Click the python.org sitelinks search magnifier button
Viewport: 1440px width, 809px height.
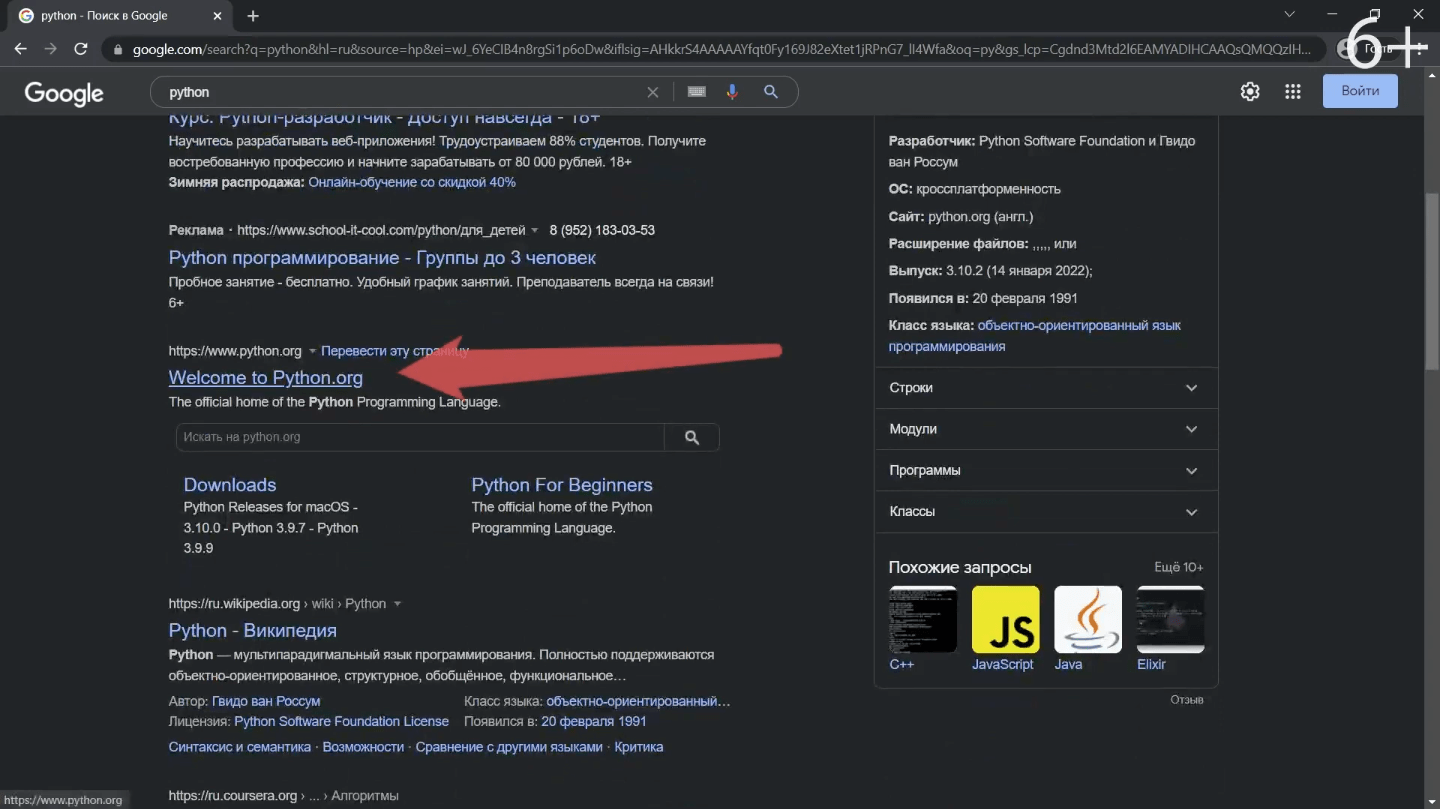pos(692,437)
